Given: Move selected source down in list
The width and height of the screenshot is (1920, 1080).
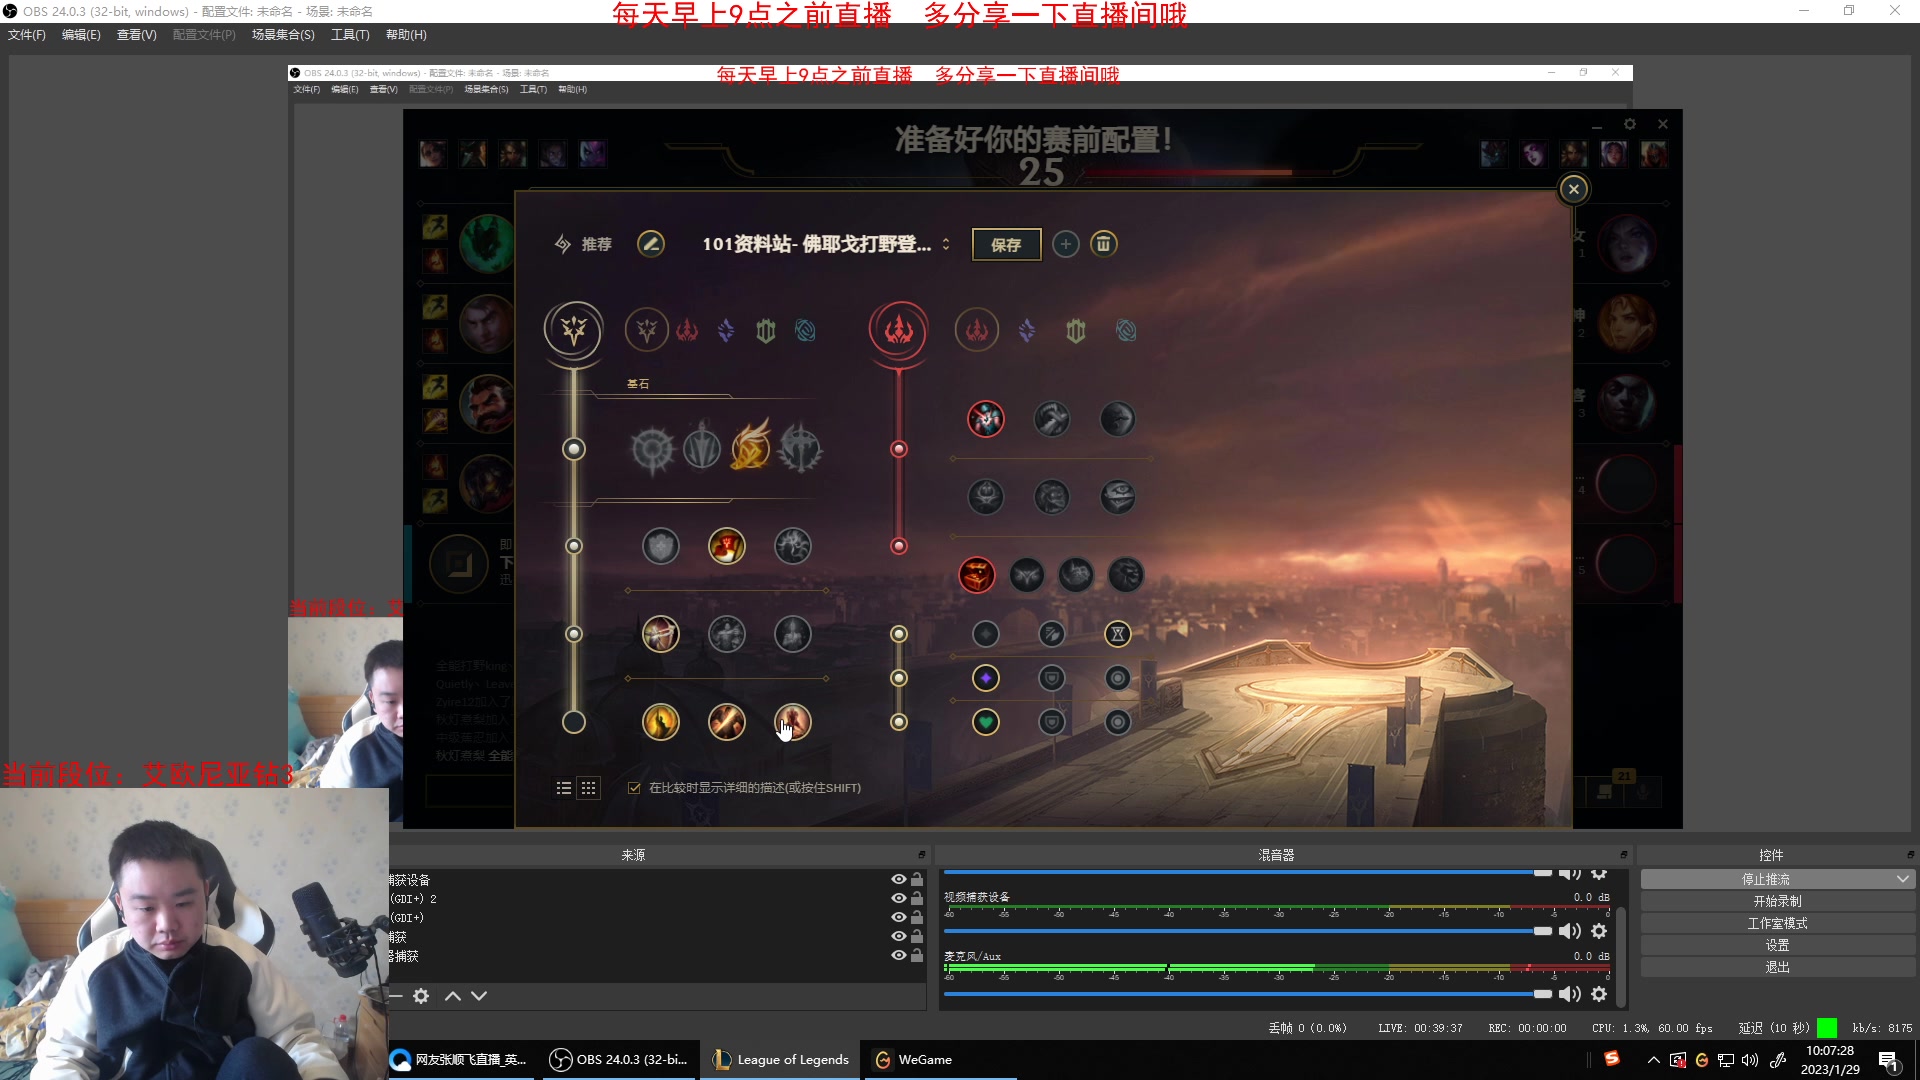Looking at the screenshot, I should point(479,996).
